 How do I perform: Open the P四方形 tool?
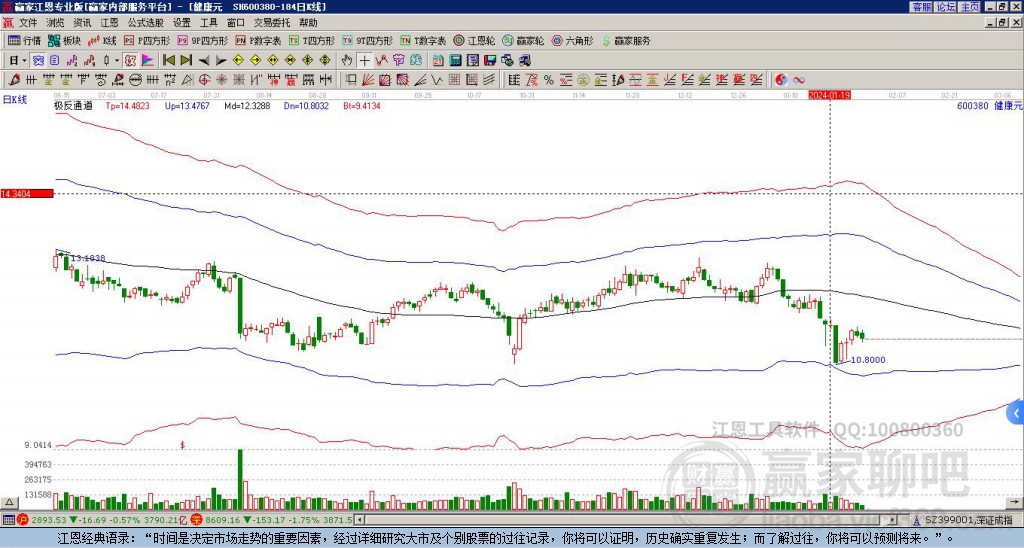148,40
